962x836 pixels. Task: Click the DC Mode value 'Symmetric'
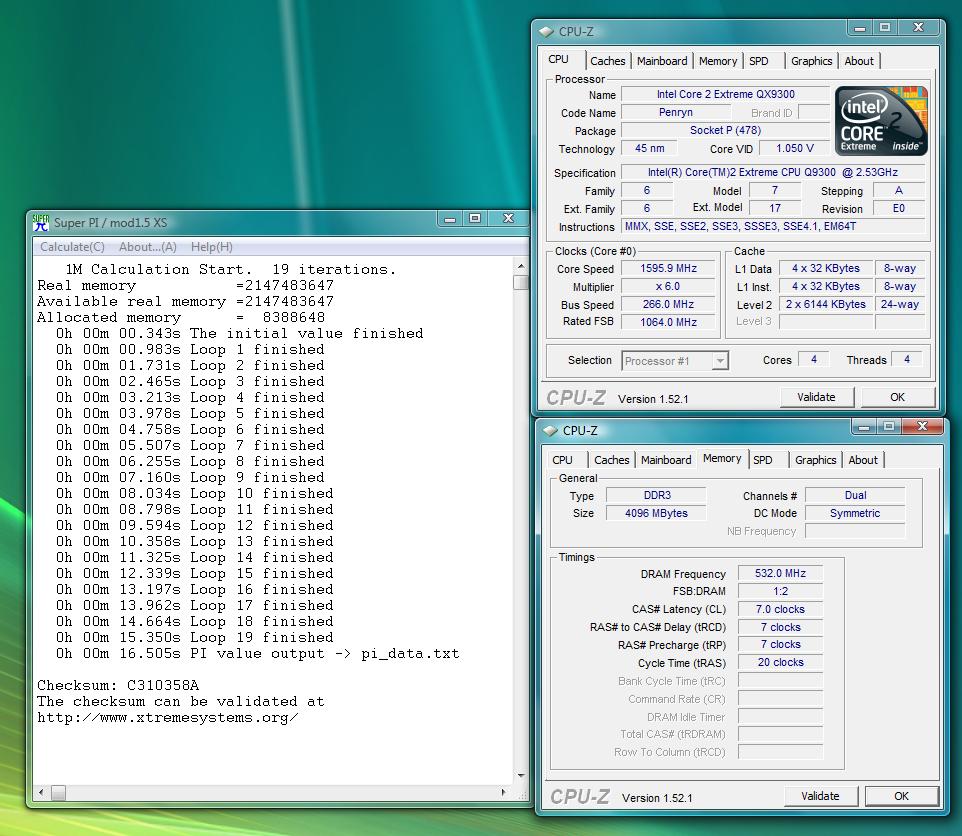pos(855,513)
